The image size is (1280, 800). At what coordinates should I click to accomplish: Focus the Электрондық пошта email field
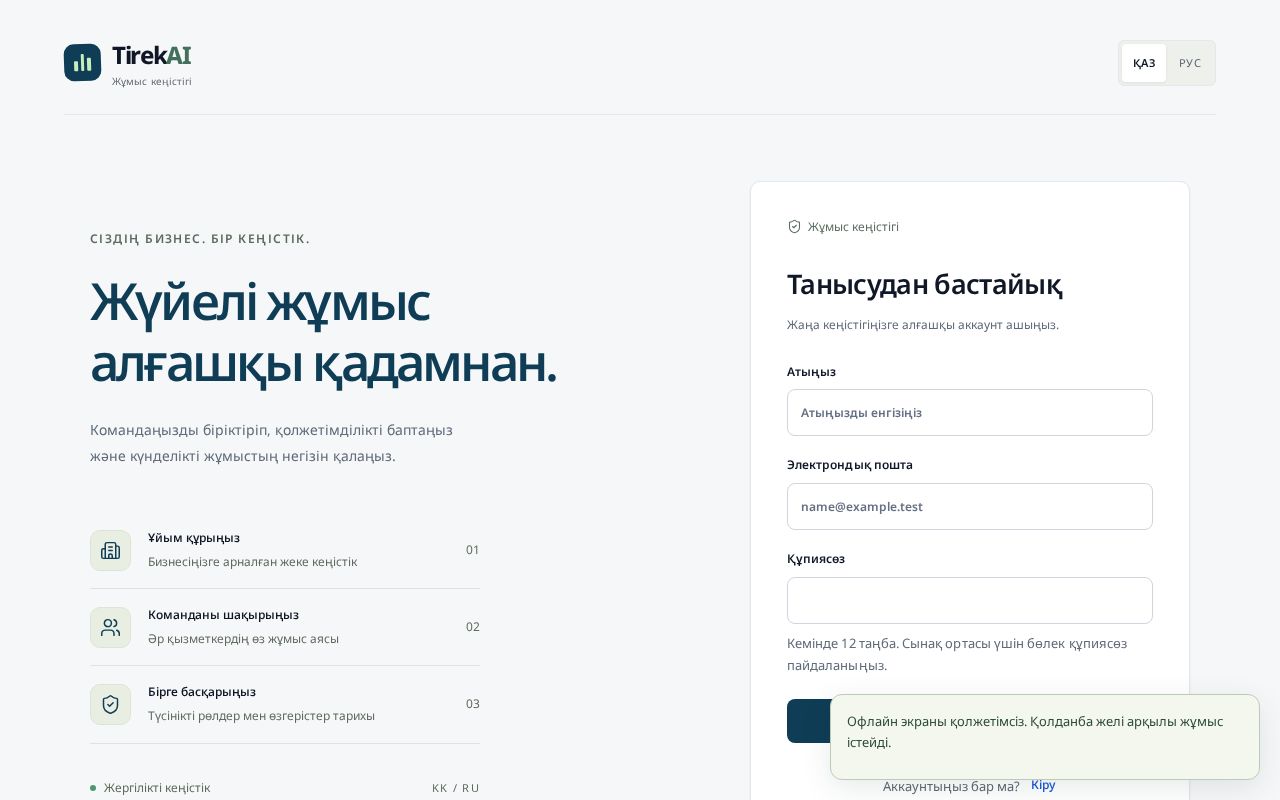click(970, 506)
